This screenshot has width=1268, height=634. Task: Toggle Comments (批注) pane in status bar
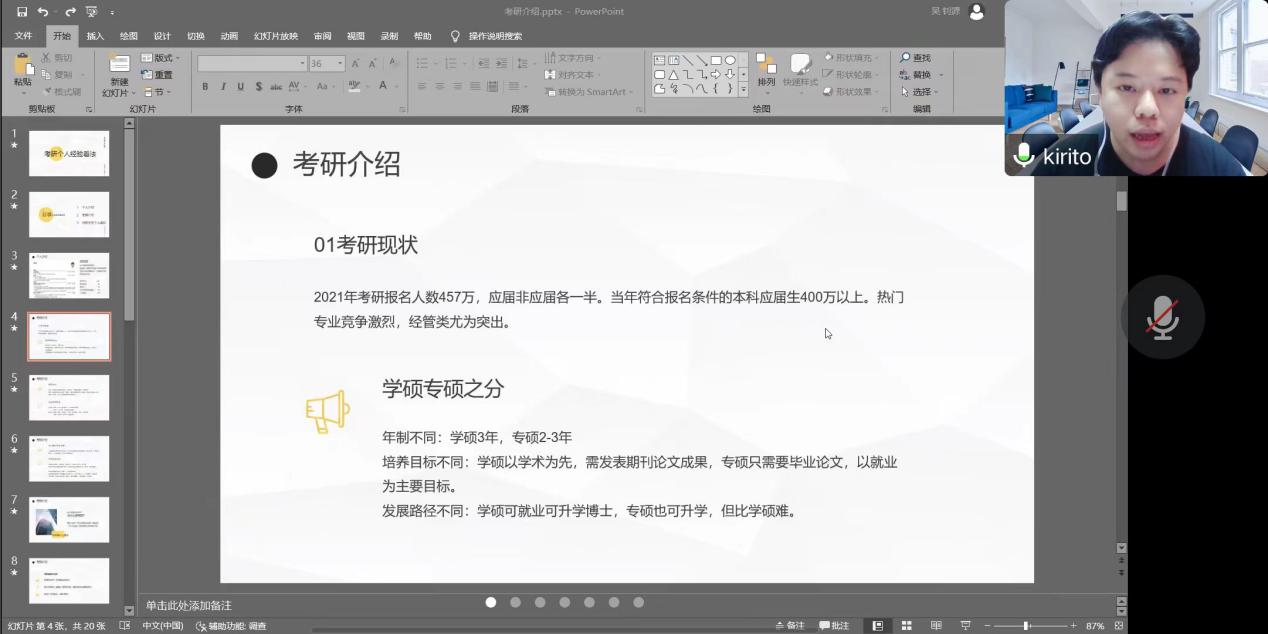point(834,626)
